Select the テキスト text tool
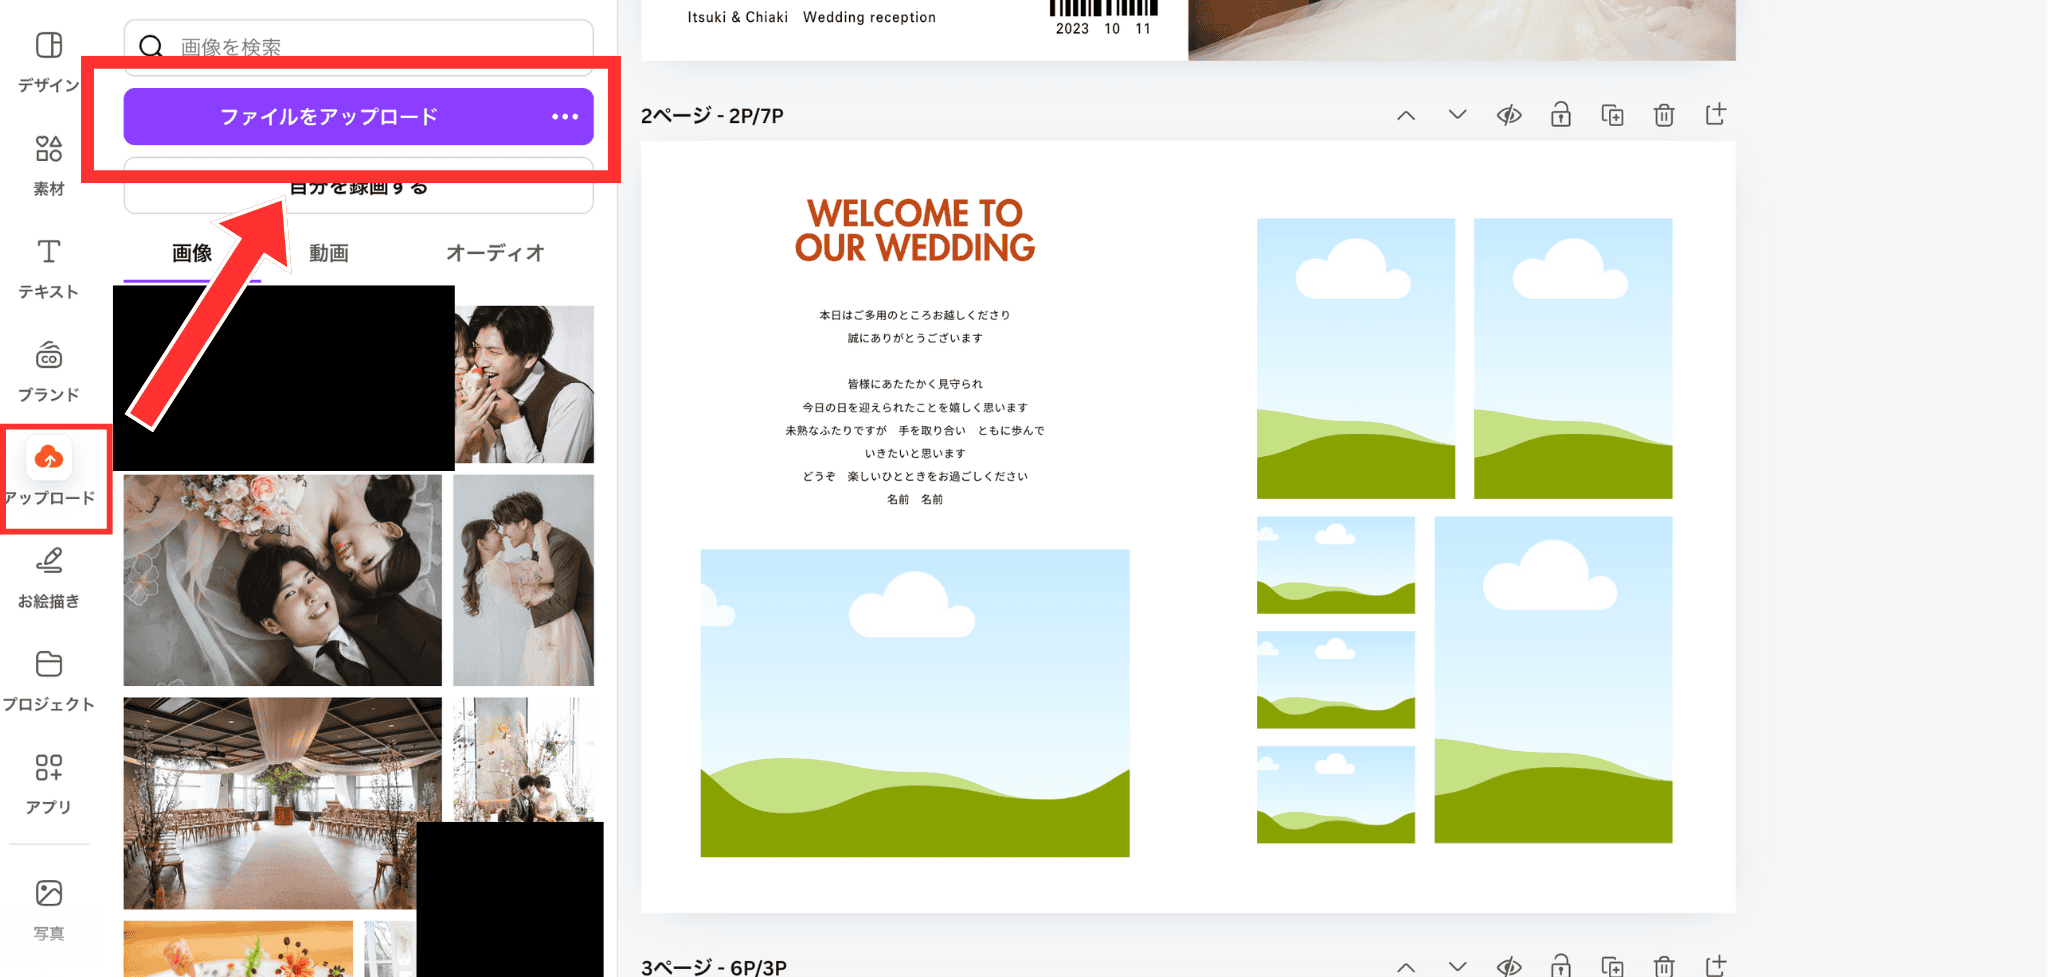This screenshot has width=2048, height=977. point(48,267)
